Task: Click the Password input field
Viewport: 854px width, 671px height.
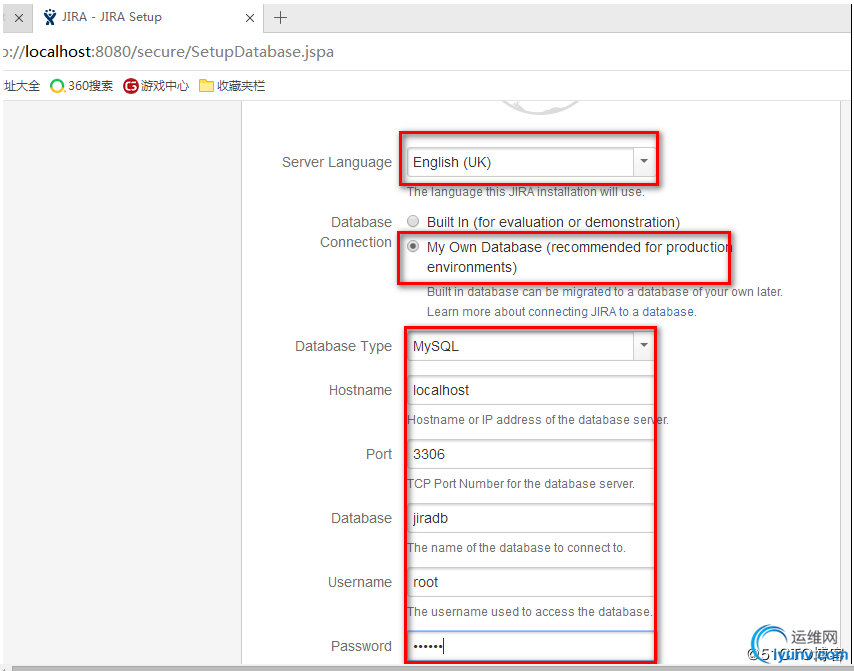Action: point(530,646)
